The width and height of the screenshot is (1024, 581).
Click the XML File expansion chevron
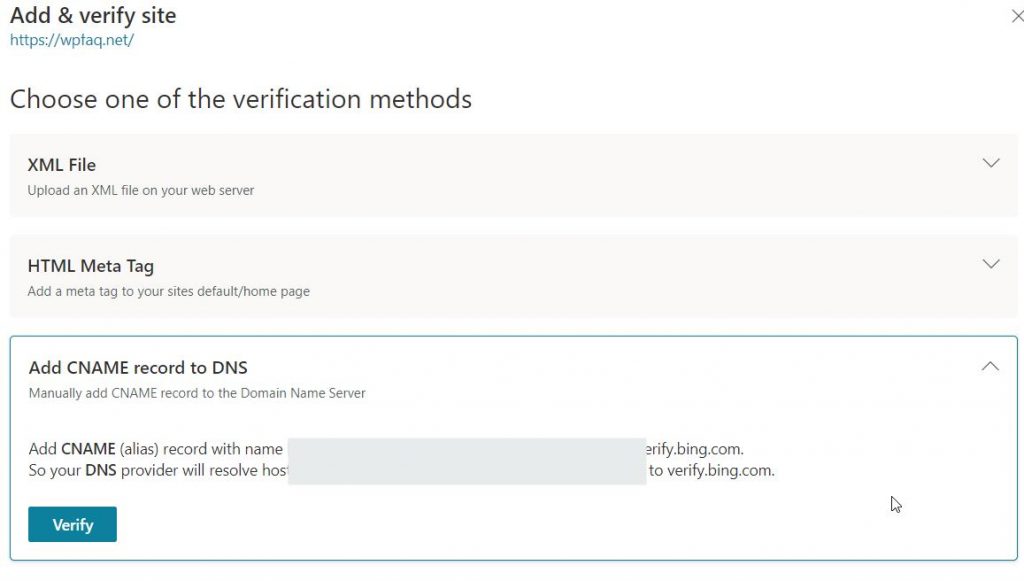point(991,162)
